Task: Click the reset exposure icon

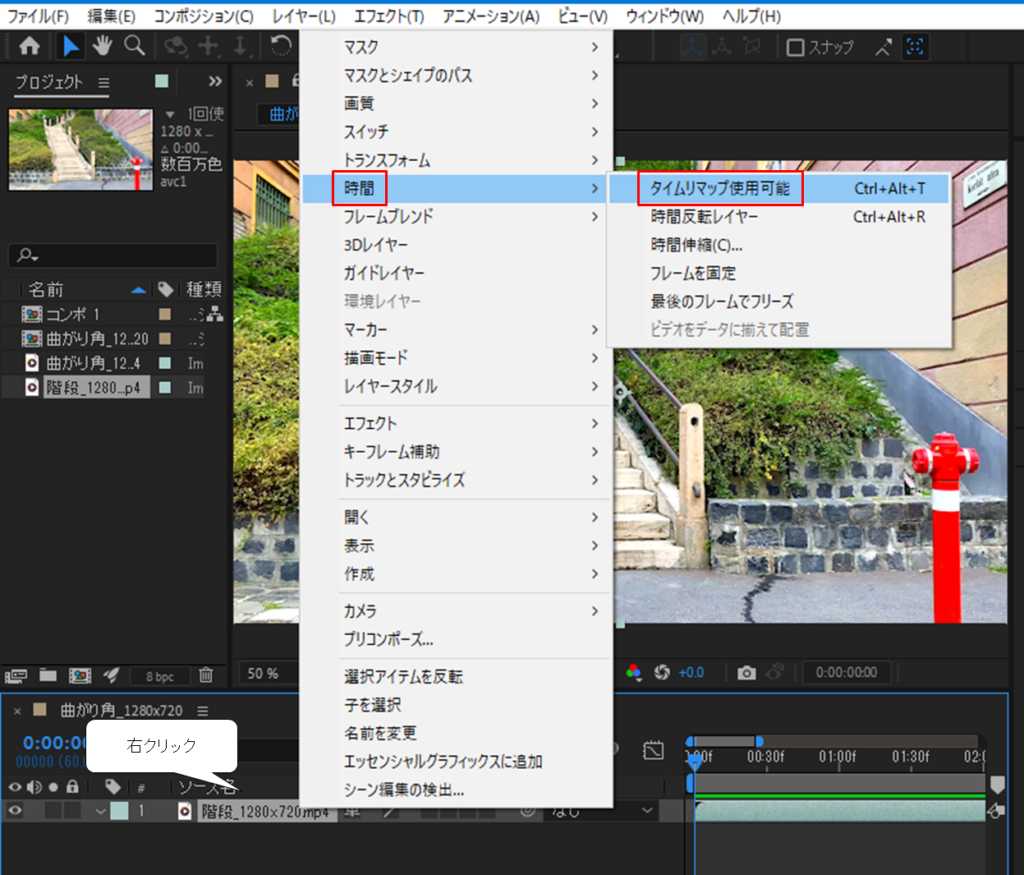Action: pos(661,673)
